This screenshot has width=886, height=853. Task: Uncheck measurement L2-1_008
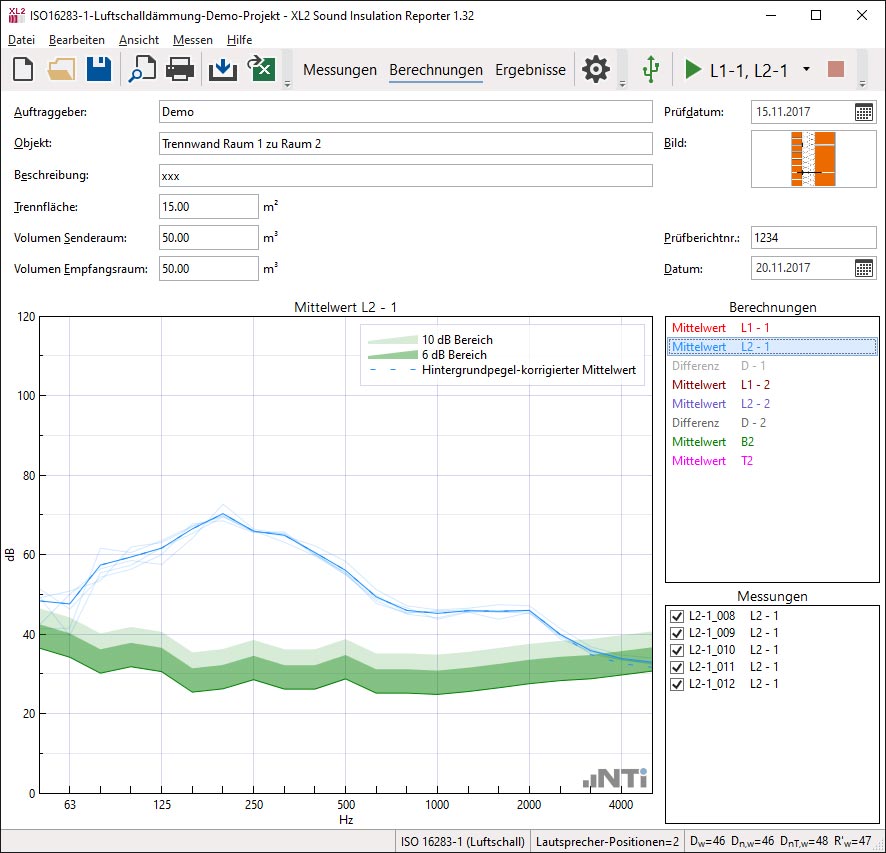[x=677, y=615]
